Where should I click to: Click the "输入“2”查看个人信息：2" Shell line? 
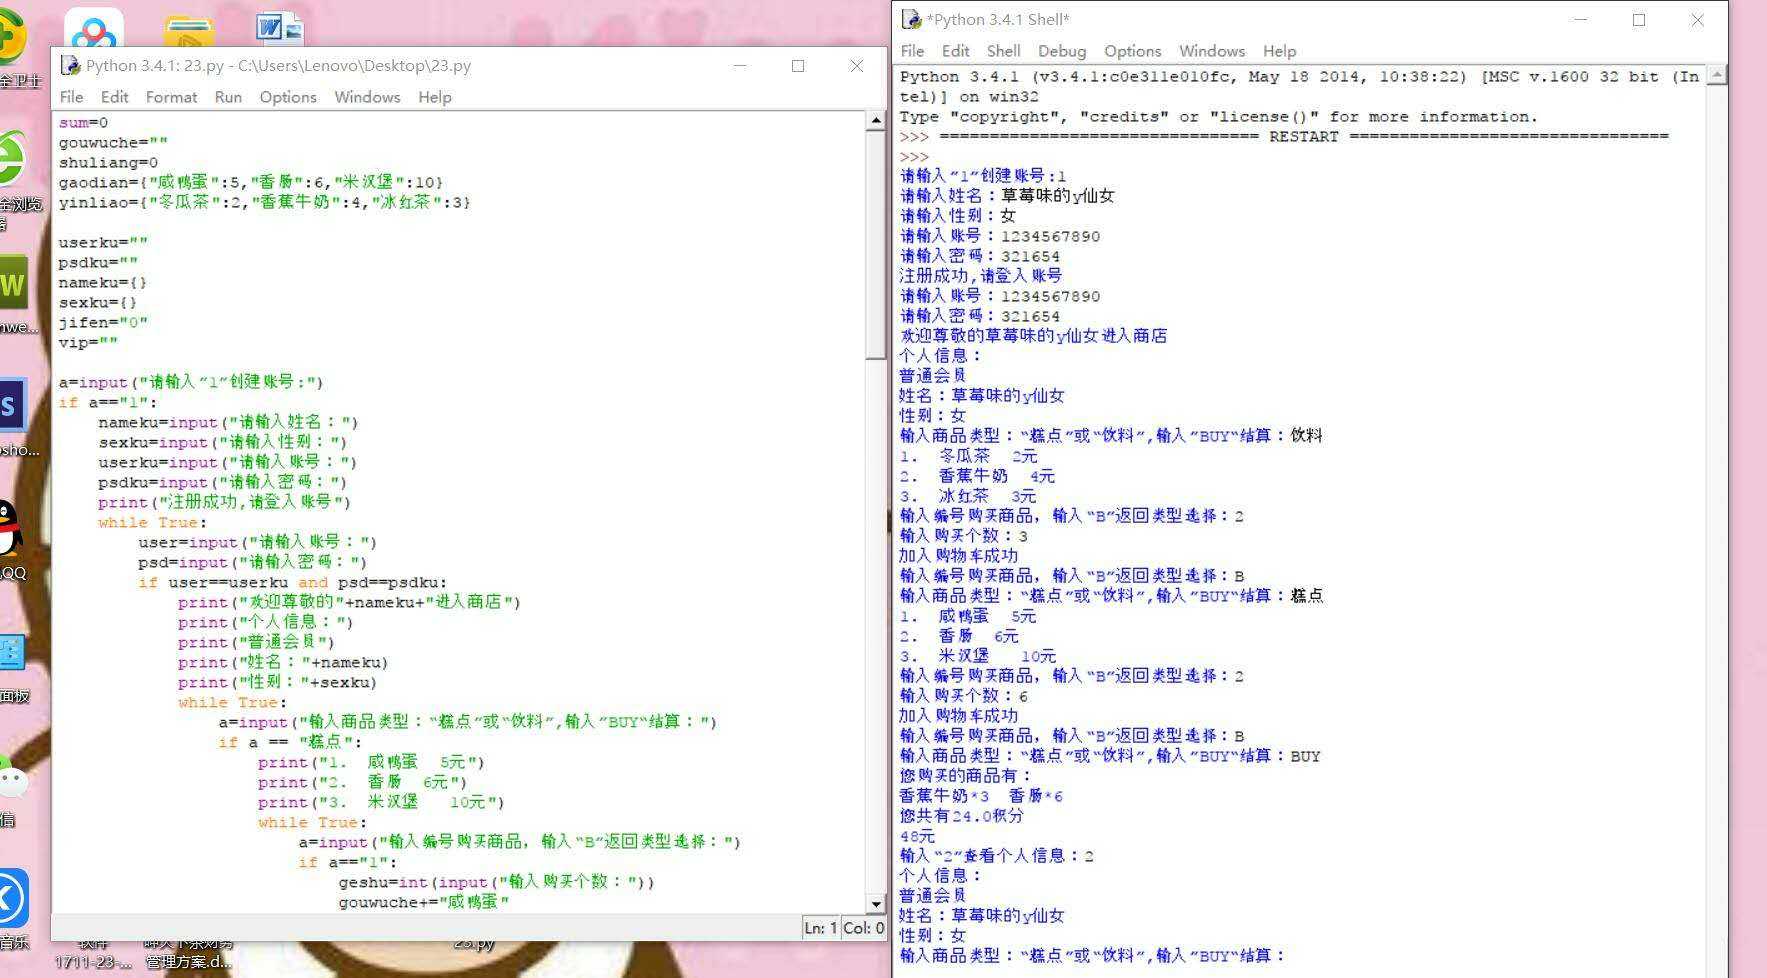pos(997,856)
